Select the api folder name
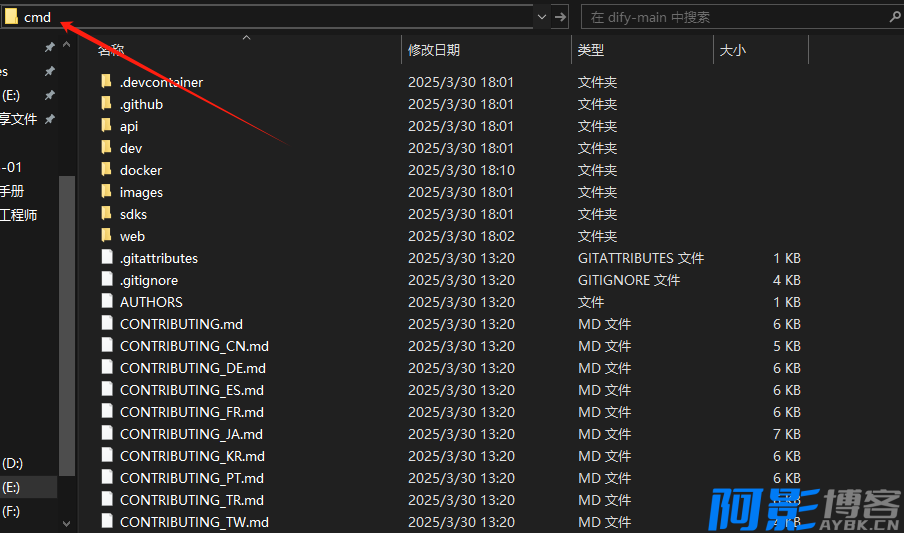This screenshot has width=904, height=533. point(129,126)
